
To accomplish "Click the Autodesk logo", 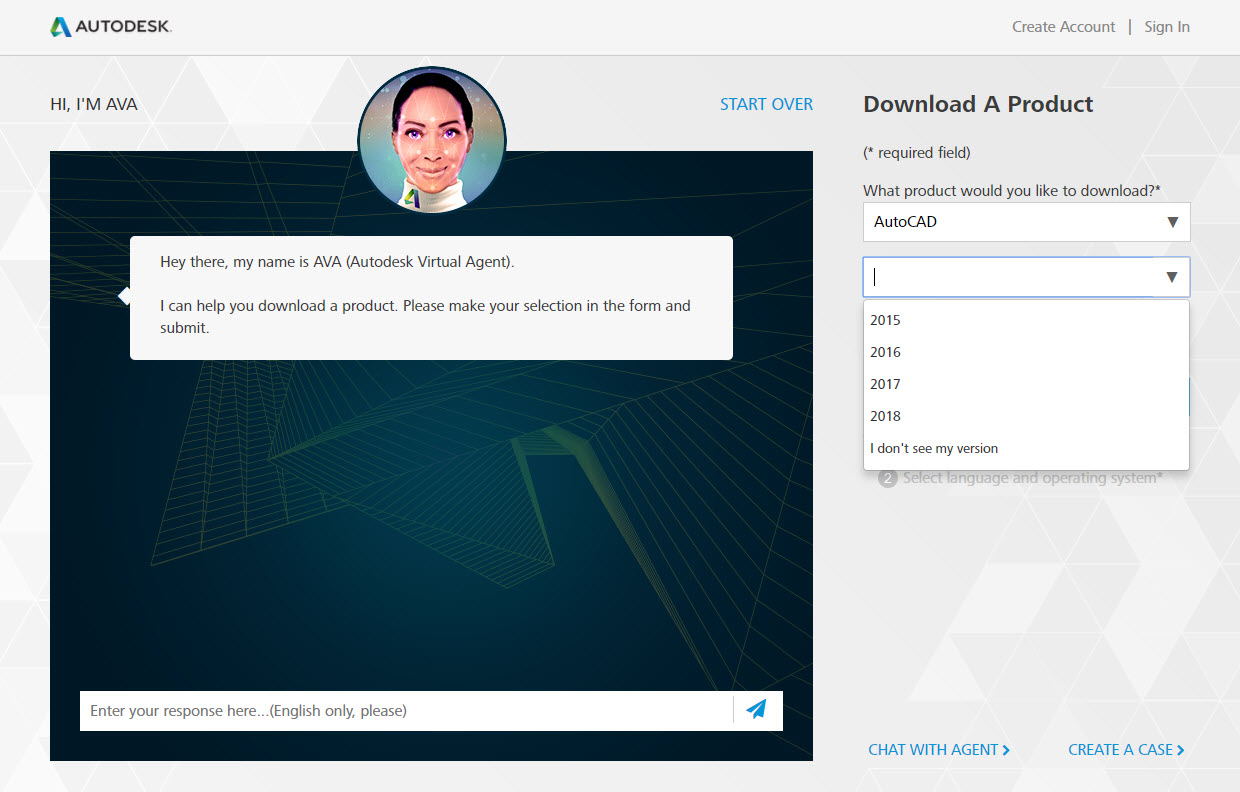I will tap(111, 27).
